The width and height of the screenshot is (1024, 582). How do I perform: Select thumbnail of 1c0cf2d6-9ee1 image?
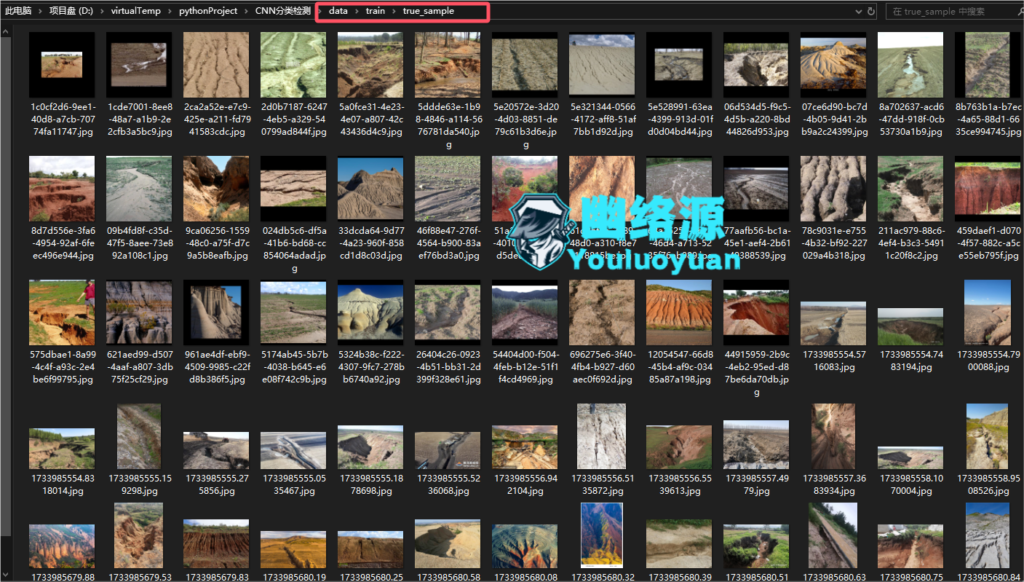(x=62, y=65)
